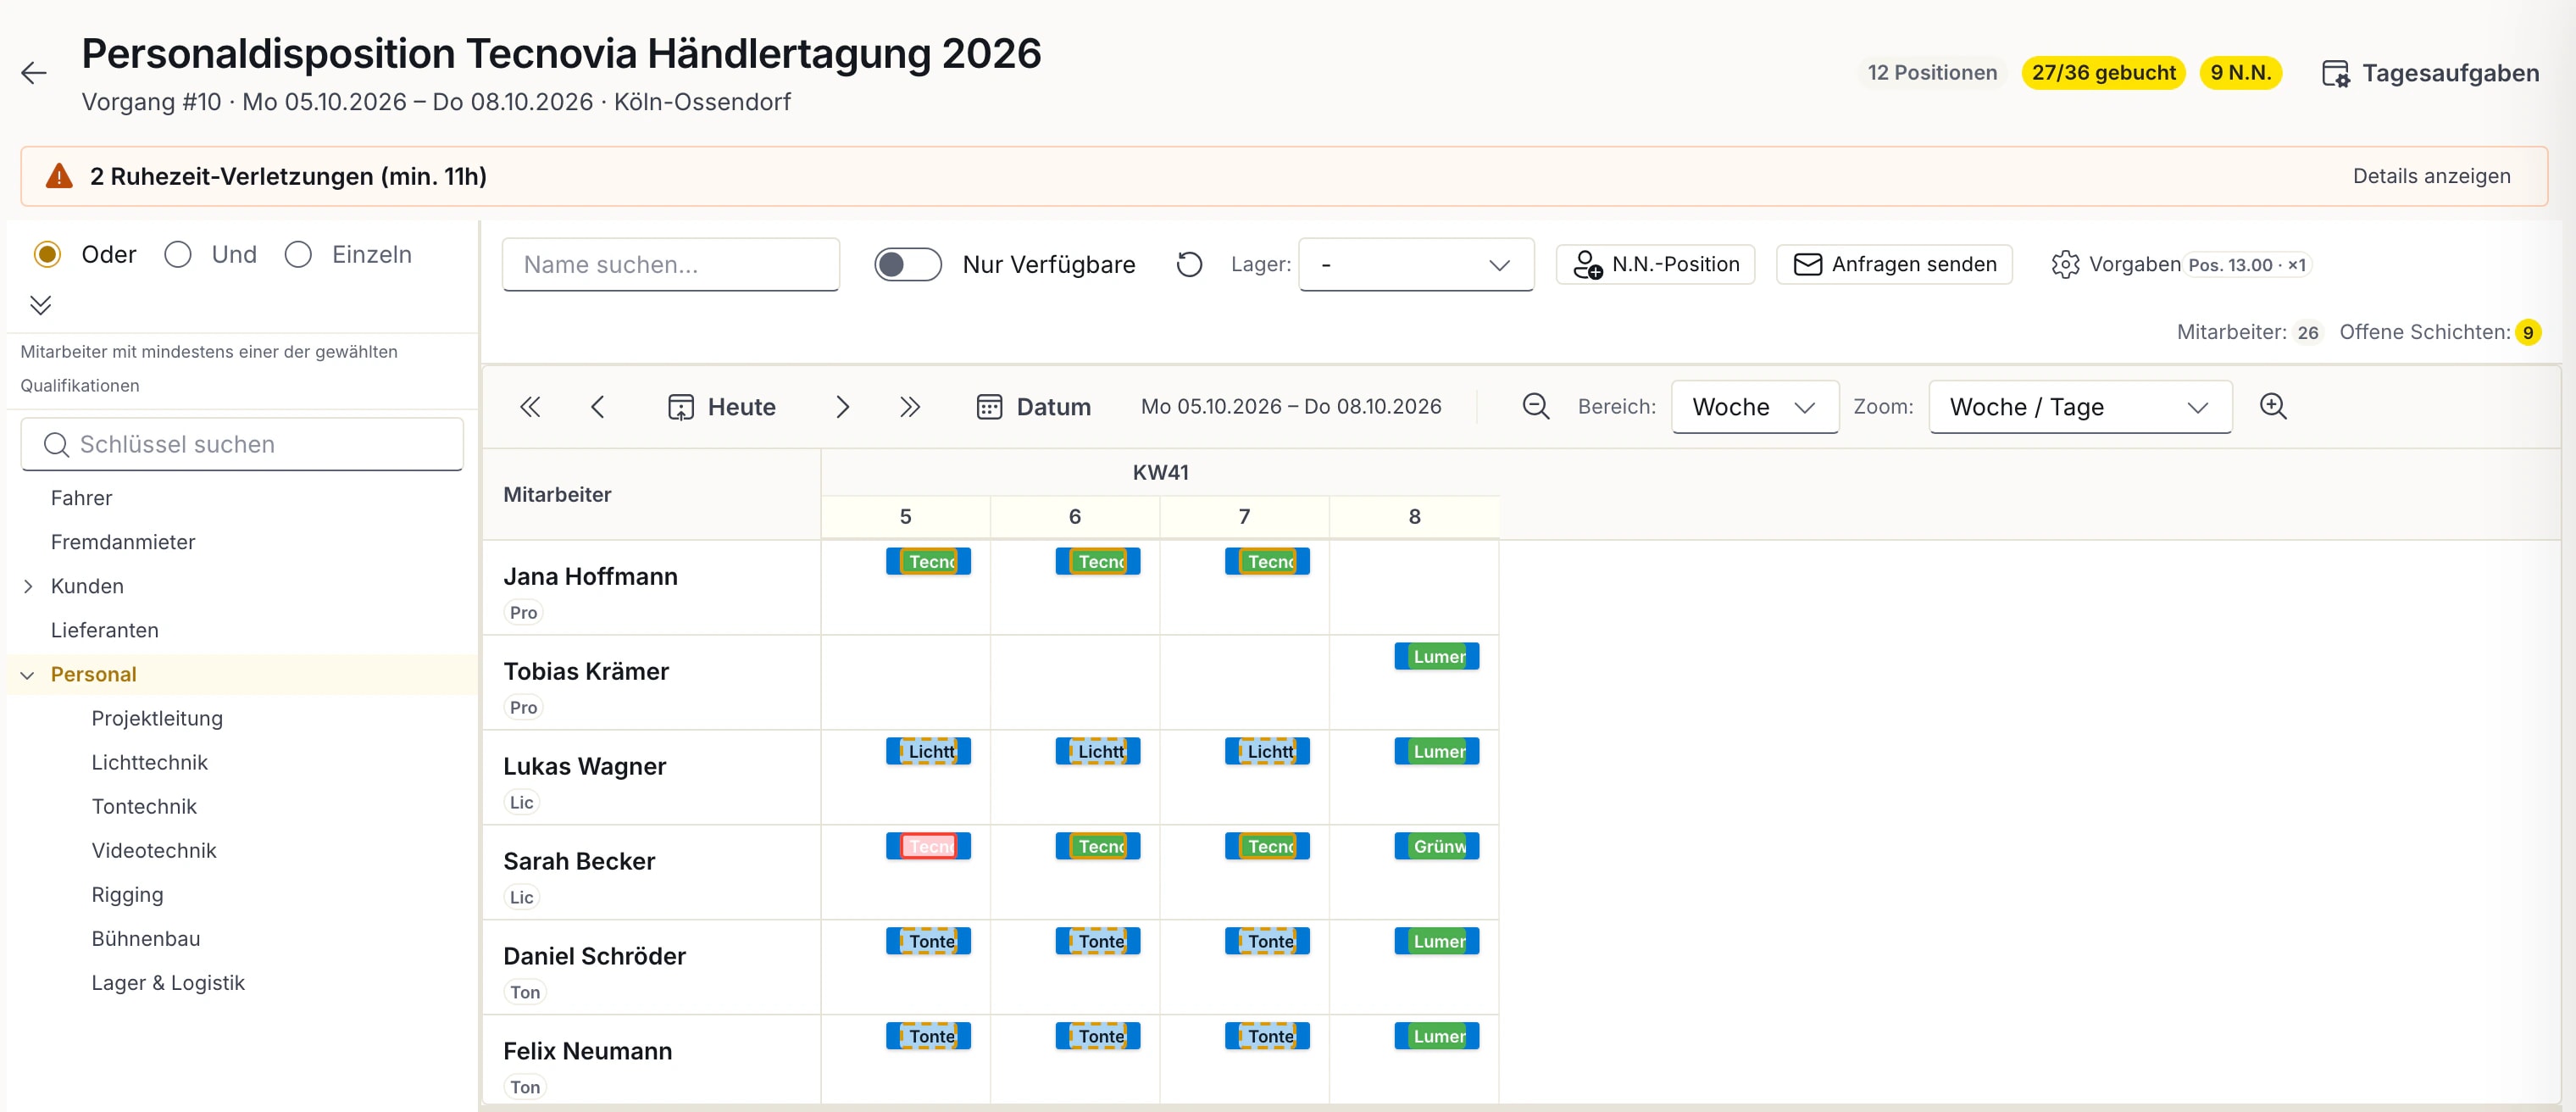Viewport: 2576px width, 1112px height.
Task: Expand the double chevron under filter modes
Action: (x=40, y=305)
